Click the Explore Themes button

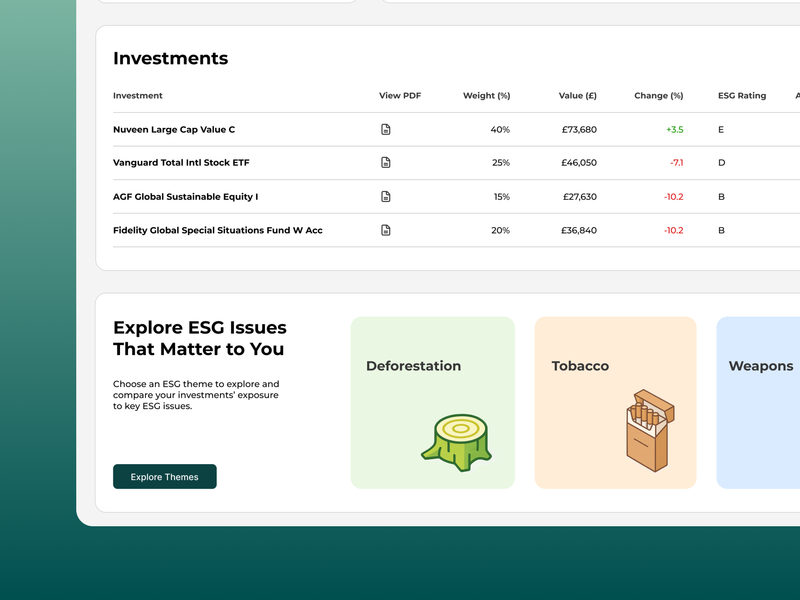(x=165, y=477)
